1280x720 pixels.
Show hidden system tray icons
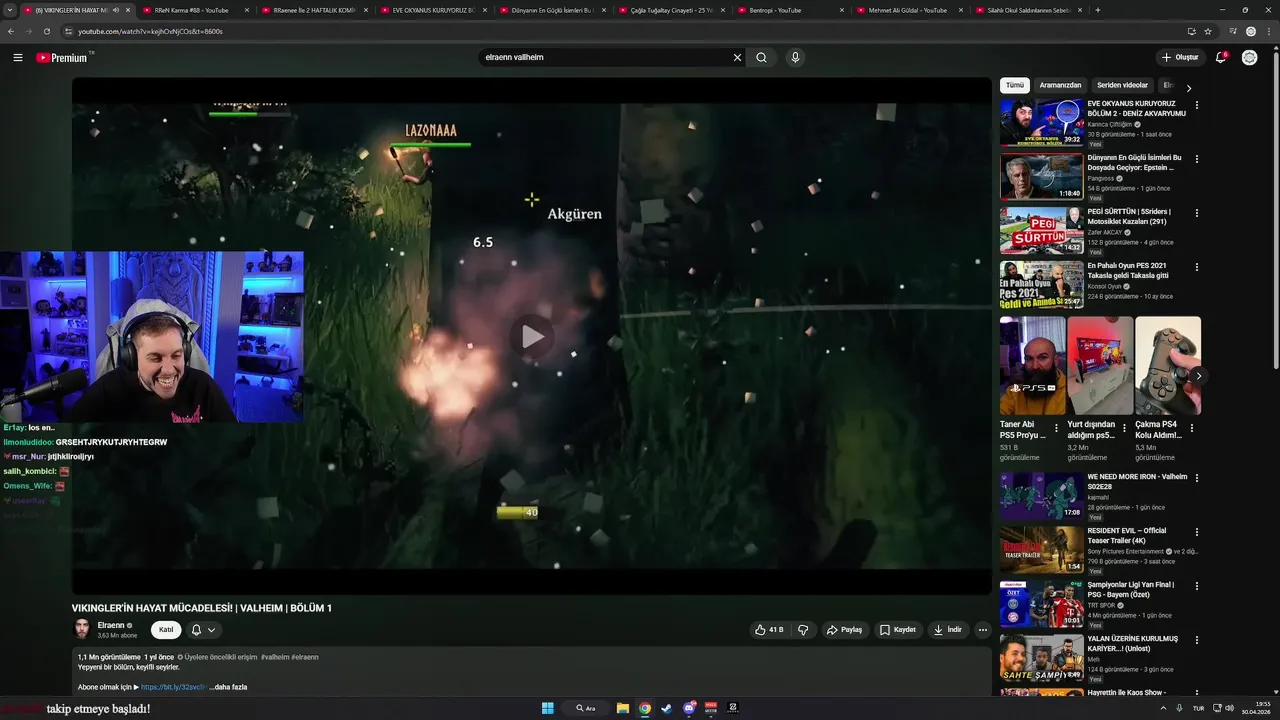coord(1163,708)
